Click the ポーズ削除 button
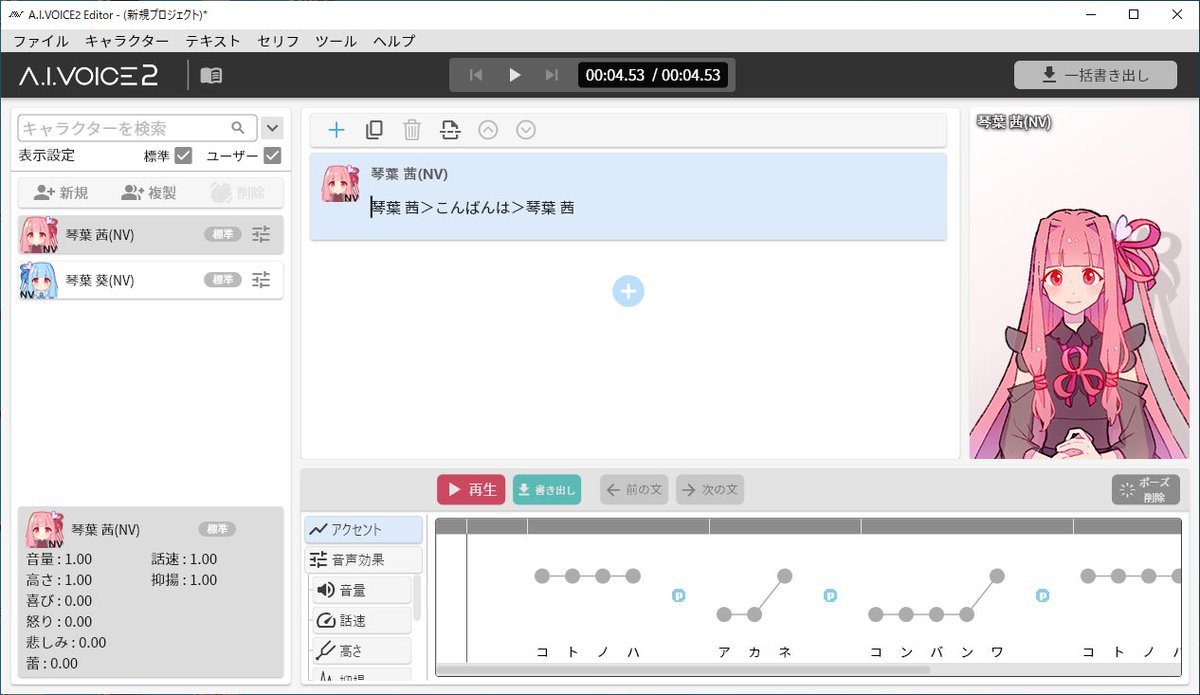The image size is (1200, 695). [1146, 489]
